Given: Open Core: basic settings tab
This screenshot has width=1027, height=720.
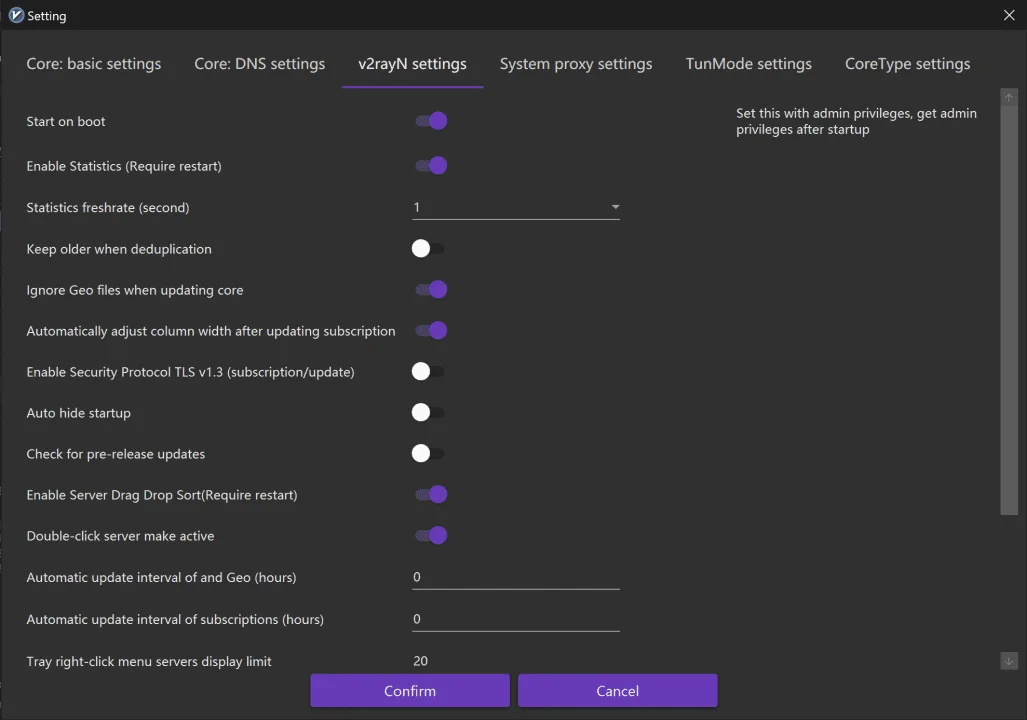Looking at the screenshot, I should pyautogui.click(x=94, y=64).
